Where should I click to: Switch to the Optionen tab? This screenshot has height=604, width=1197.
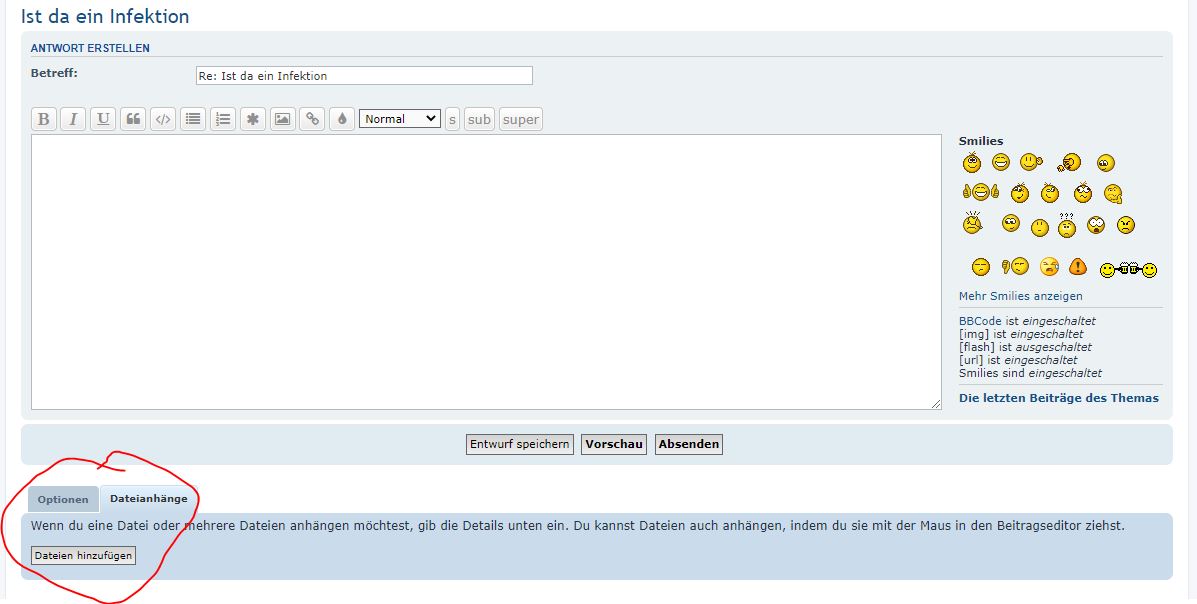63,499
